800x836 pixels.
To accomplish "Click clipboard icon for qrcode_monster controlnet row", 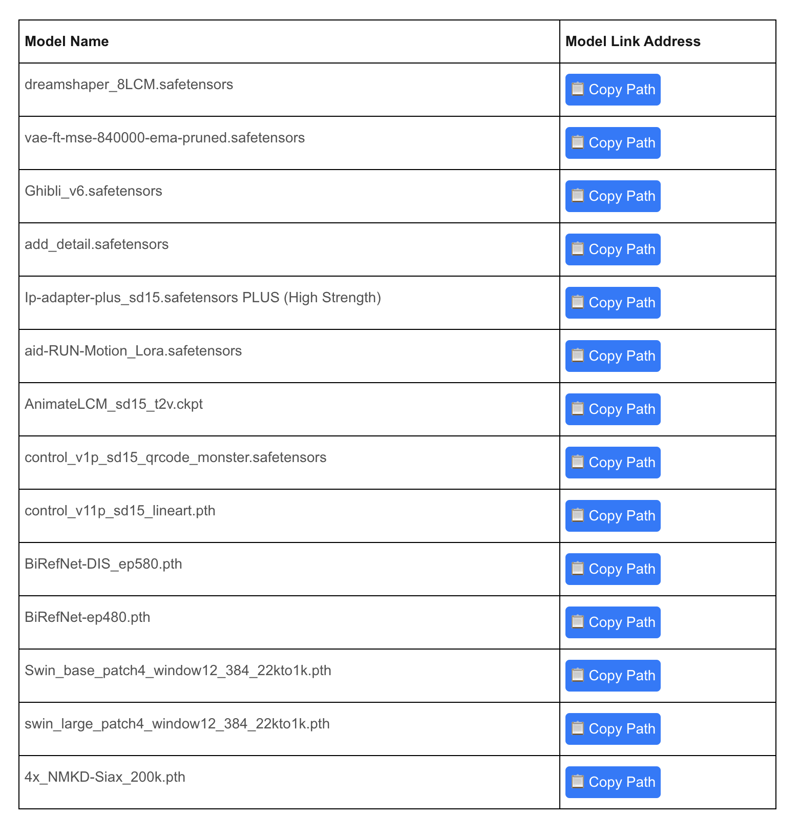I will (578, 462).
